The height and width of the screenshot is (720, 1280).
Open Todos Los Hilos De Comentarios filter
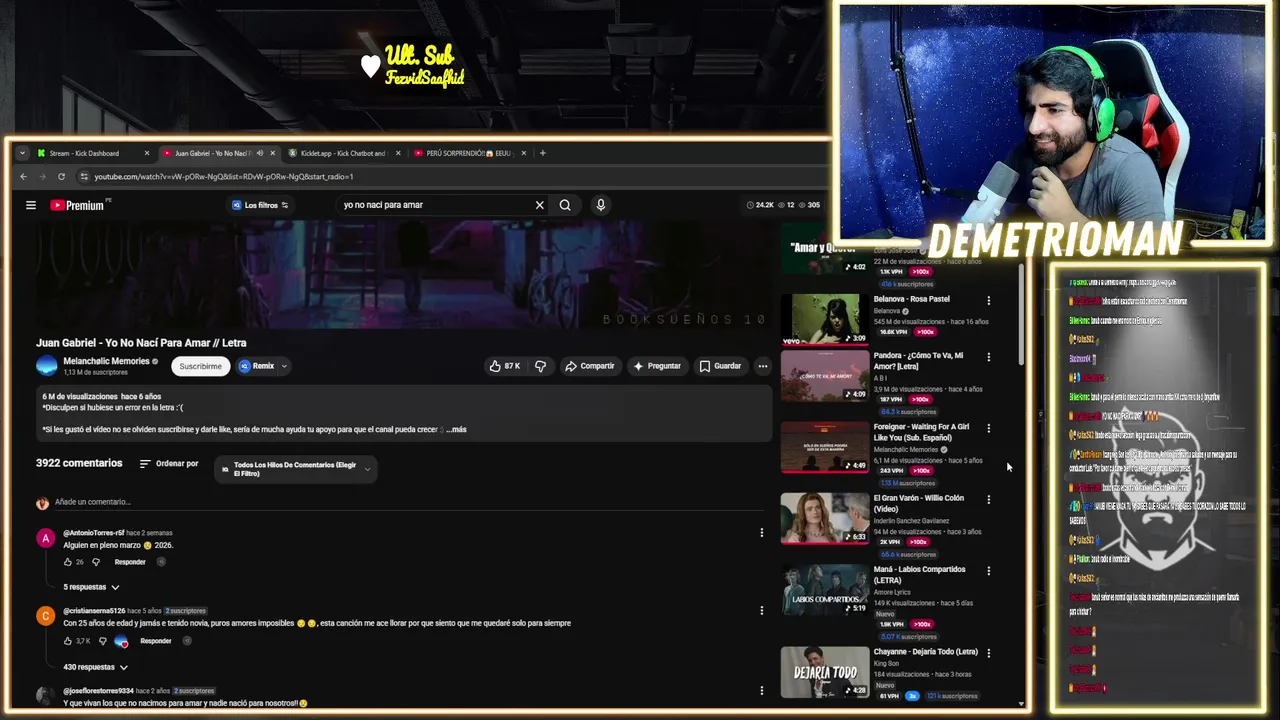pyautogui.click(x=295, y=469)
